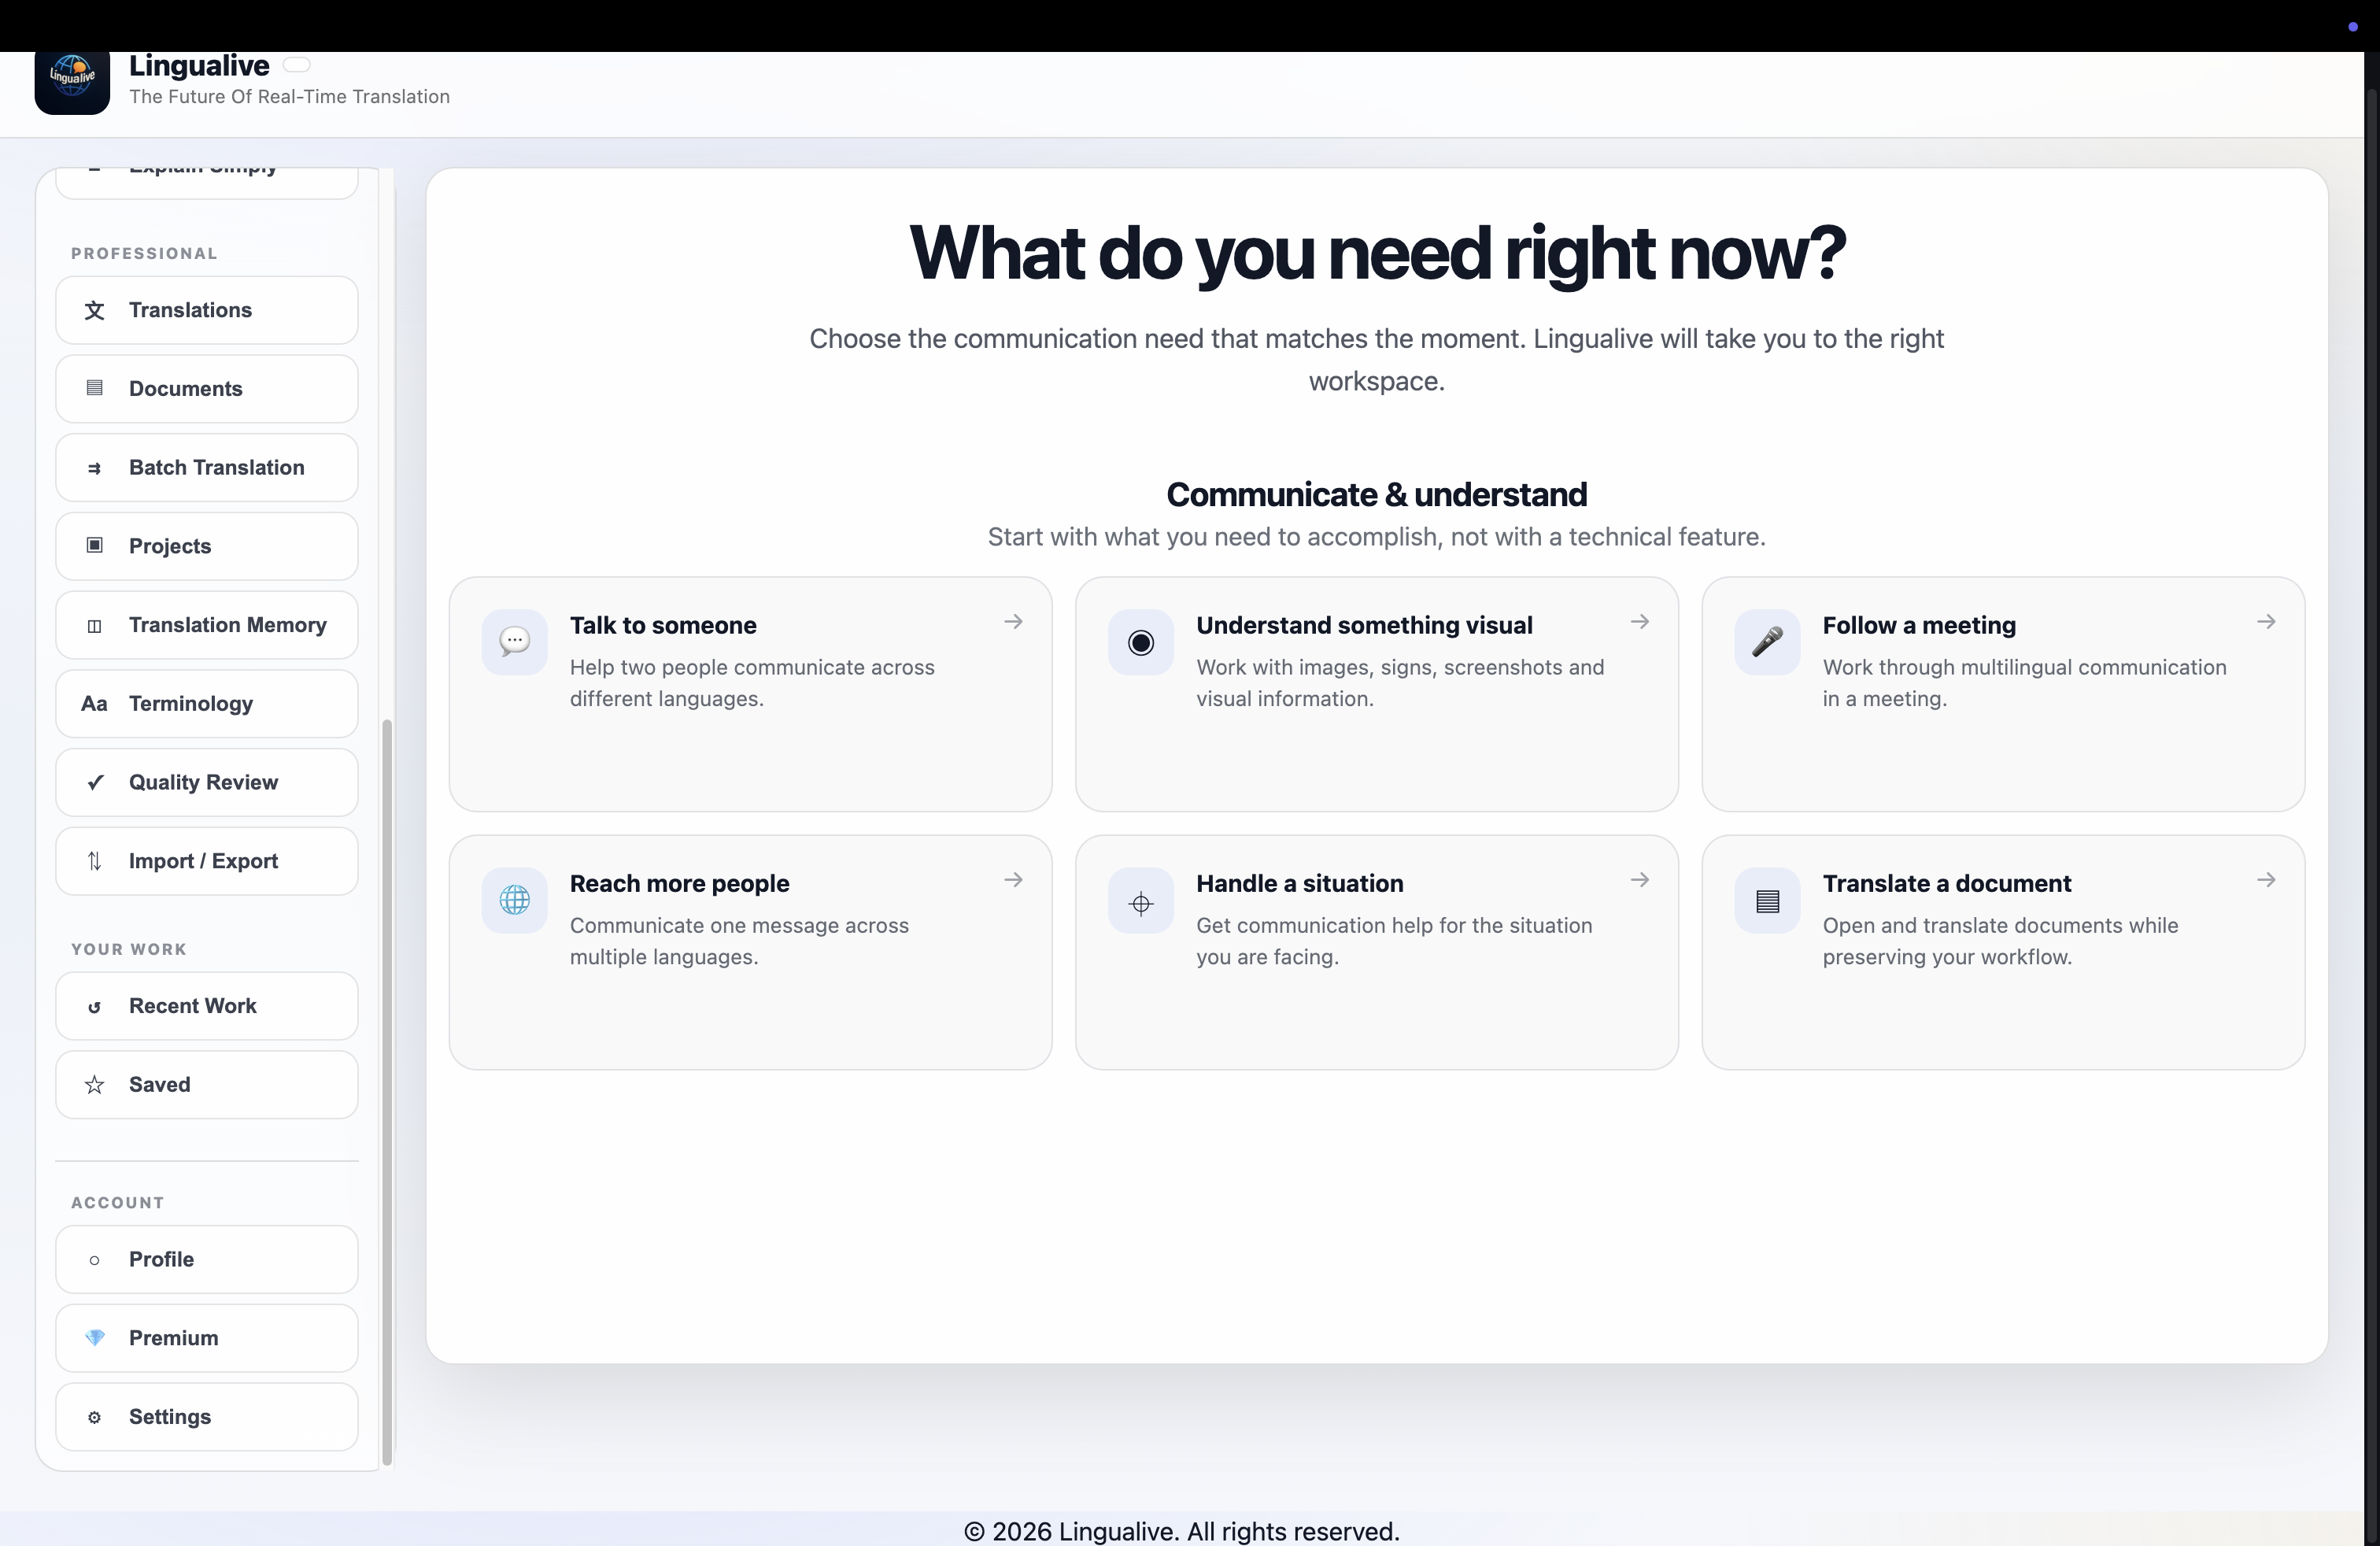2380x1546 pixels.
Task: Open the Follow a meeting arrow
Action: (x=2266, y=622)
